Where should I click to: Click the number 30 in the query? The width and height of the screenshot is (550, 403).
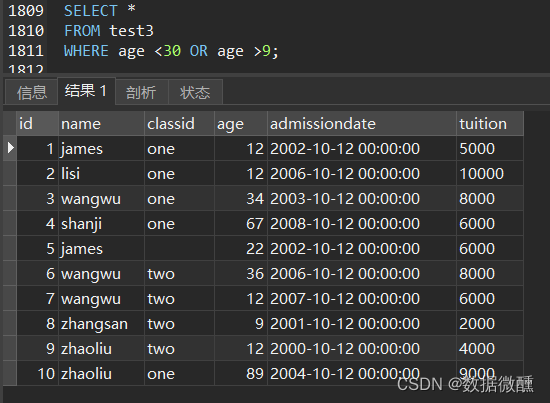[172, 51]
